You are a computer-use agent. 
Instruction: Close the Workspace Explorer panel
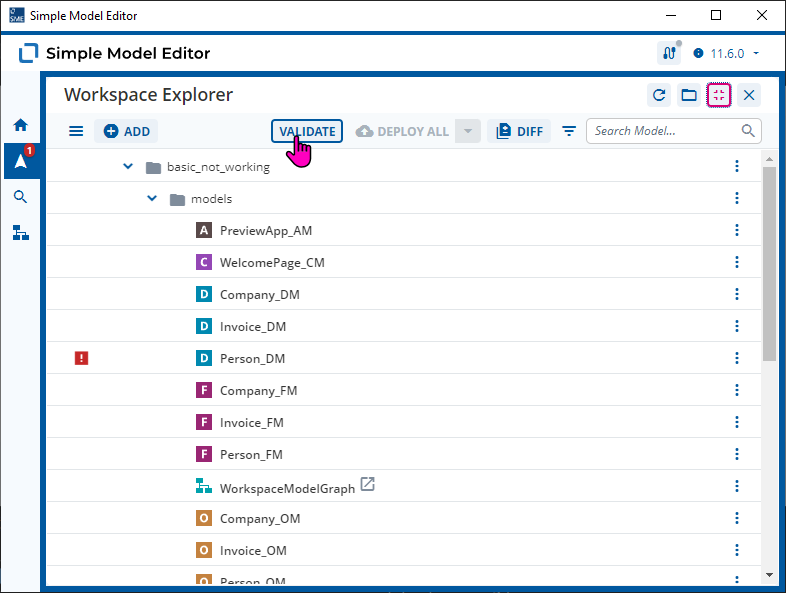[749, 95]
